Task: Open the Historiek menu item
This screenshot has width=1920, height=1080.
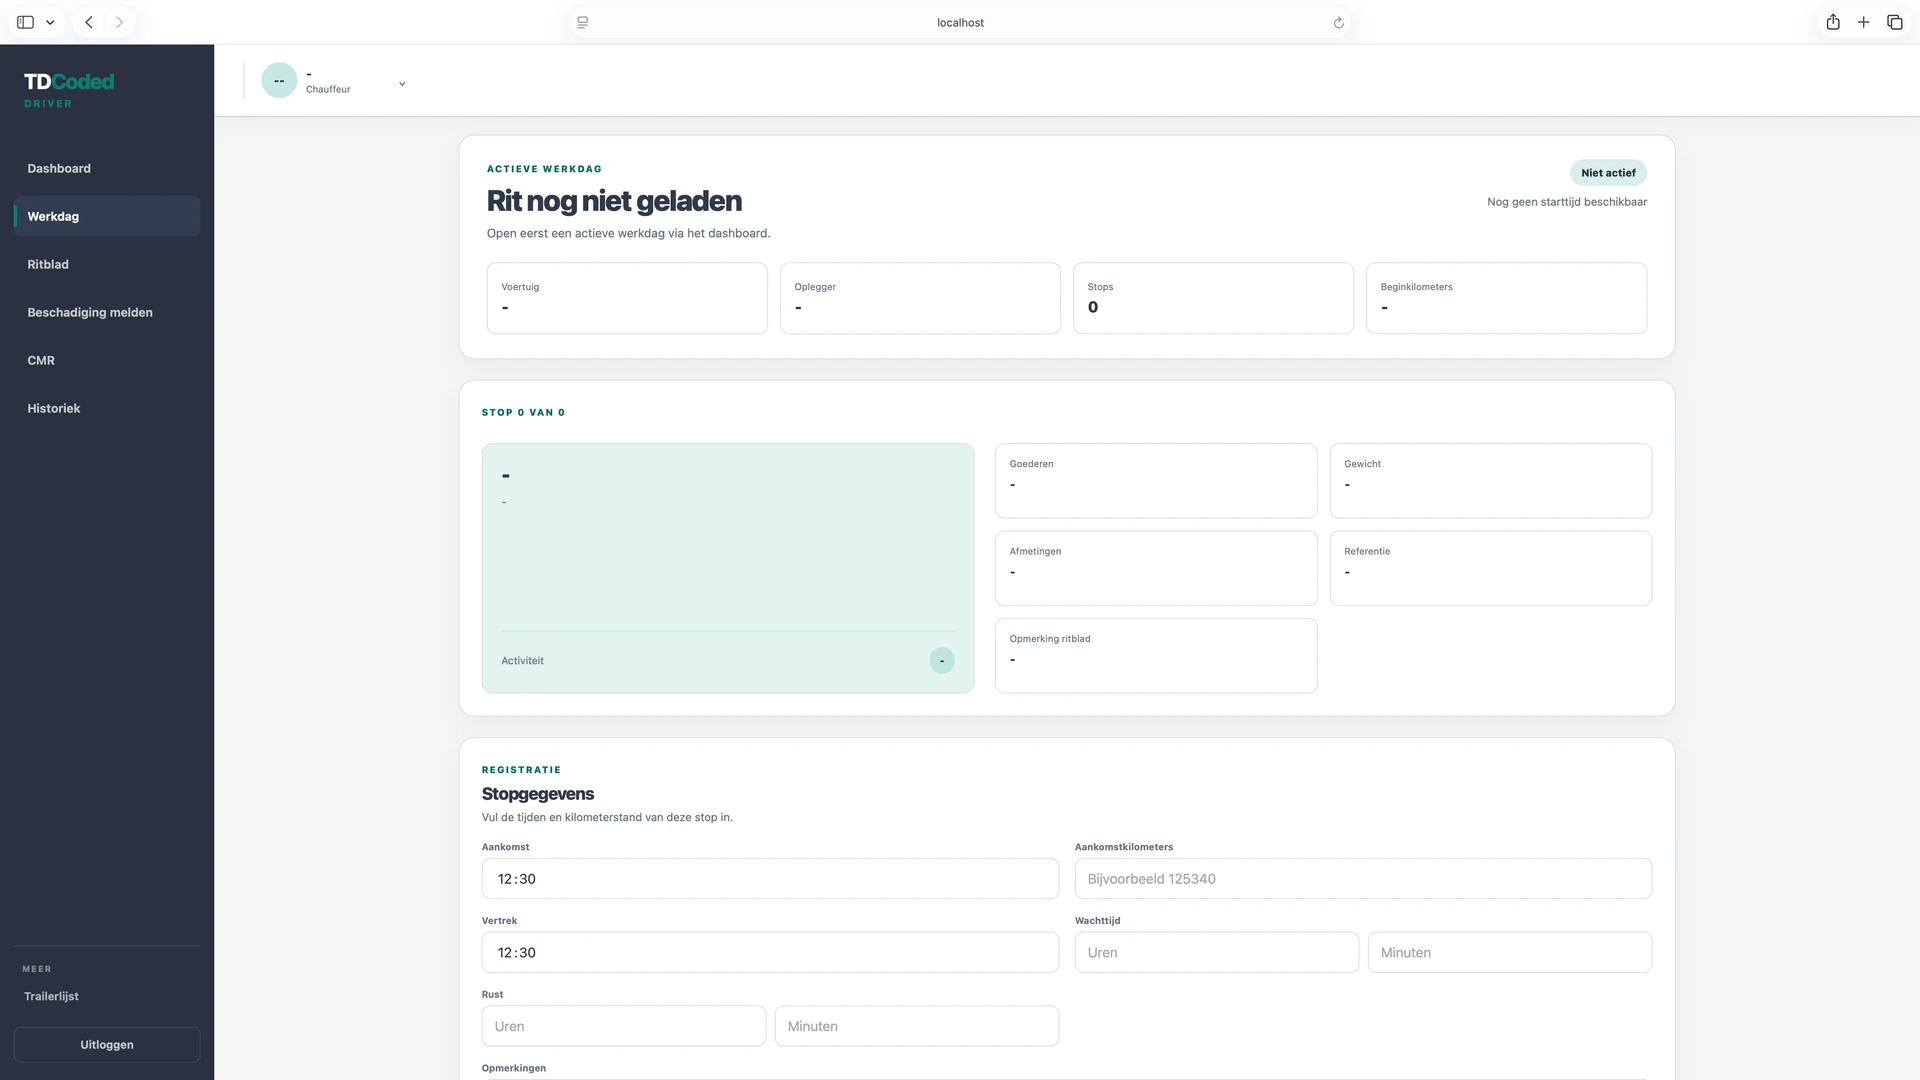Action: 107,408
